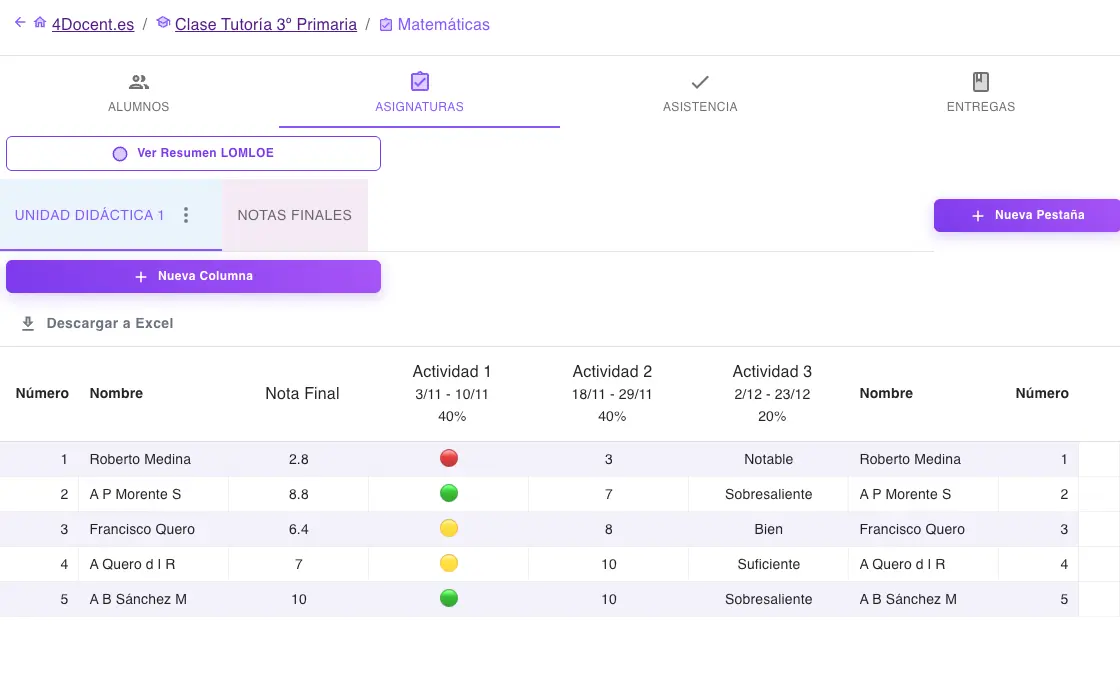This screenshot has width=1120, height=692.
Task: Click the yellow circle for A Quero d l R
Action: [449, 563]
